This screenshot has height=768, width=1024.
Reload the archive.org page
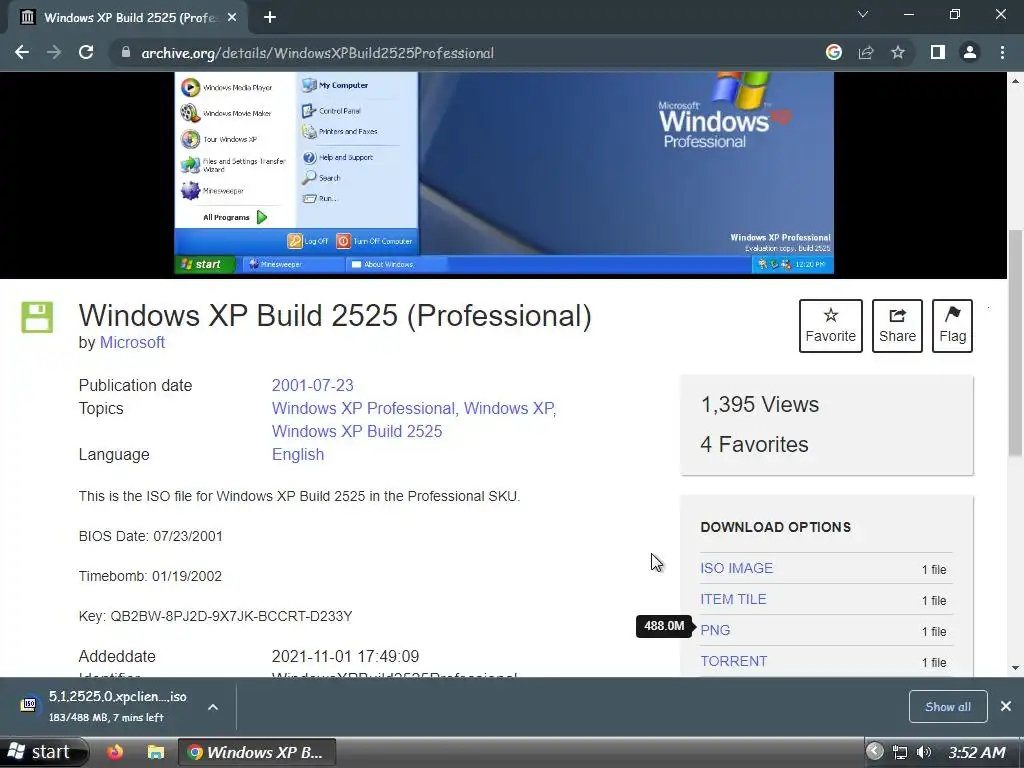[86, 52]
